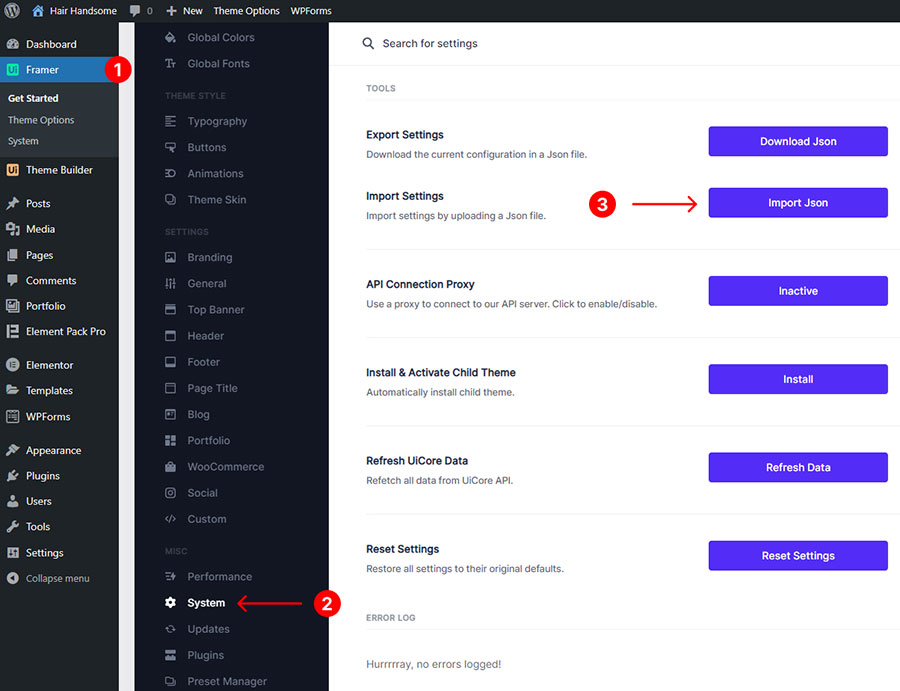Click the Global Colors paint icon

(x=170, y=38)
